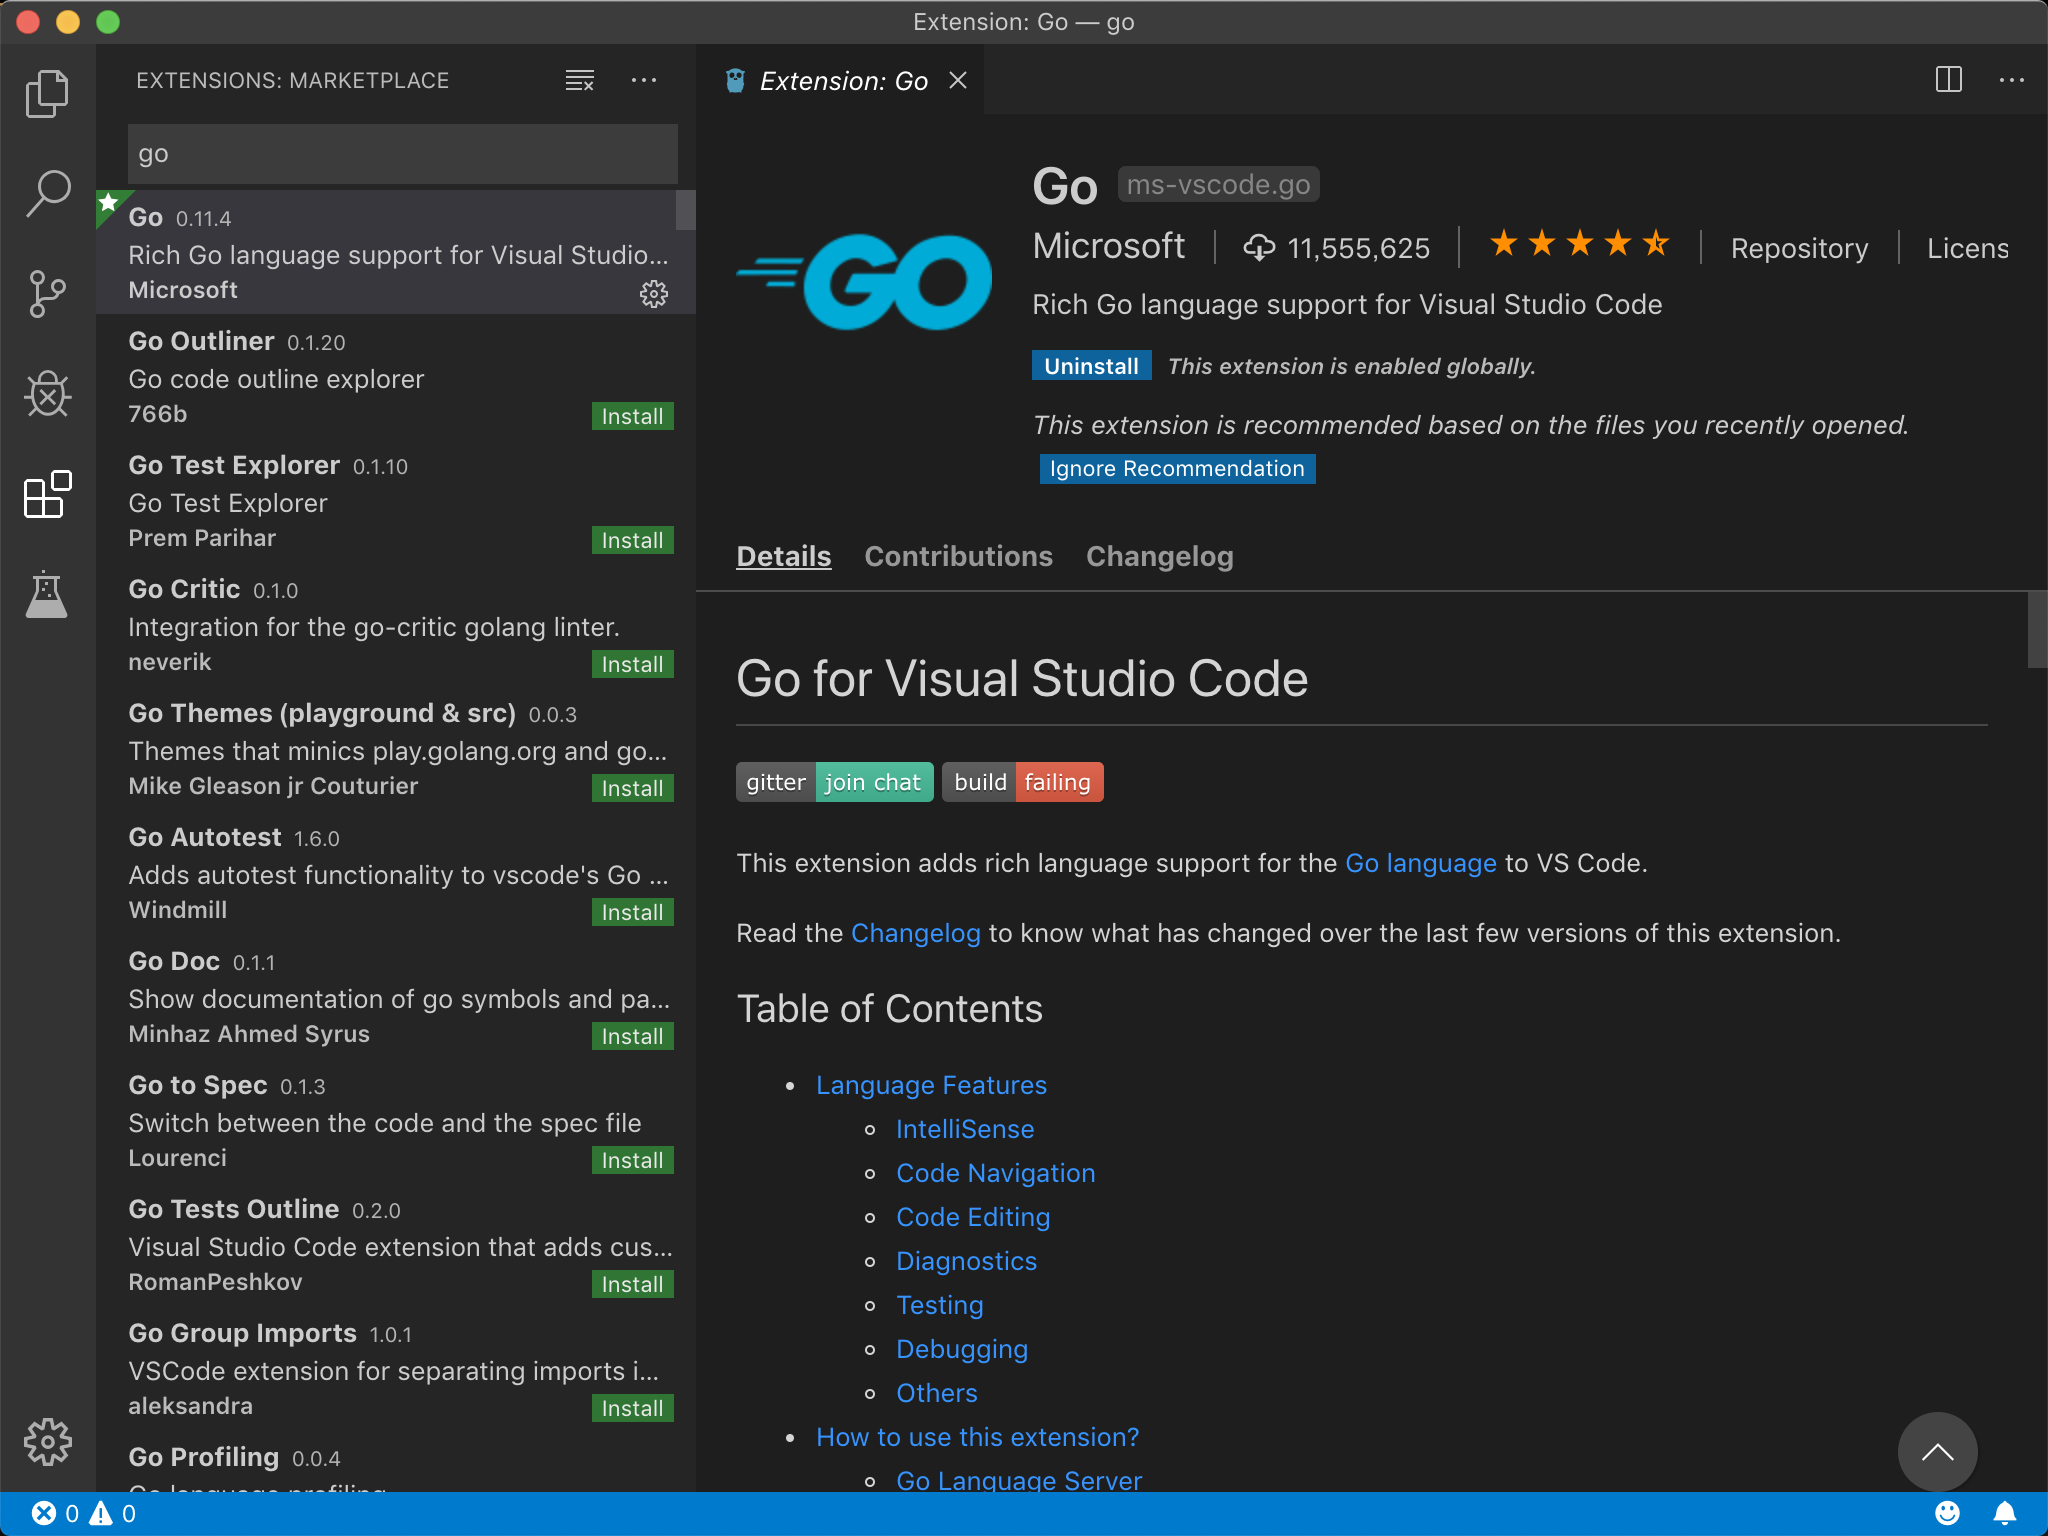2048x1536 pixels.
Task: Install the Go Doc extension
Action: (x=632, y=1036)
